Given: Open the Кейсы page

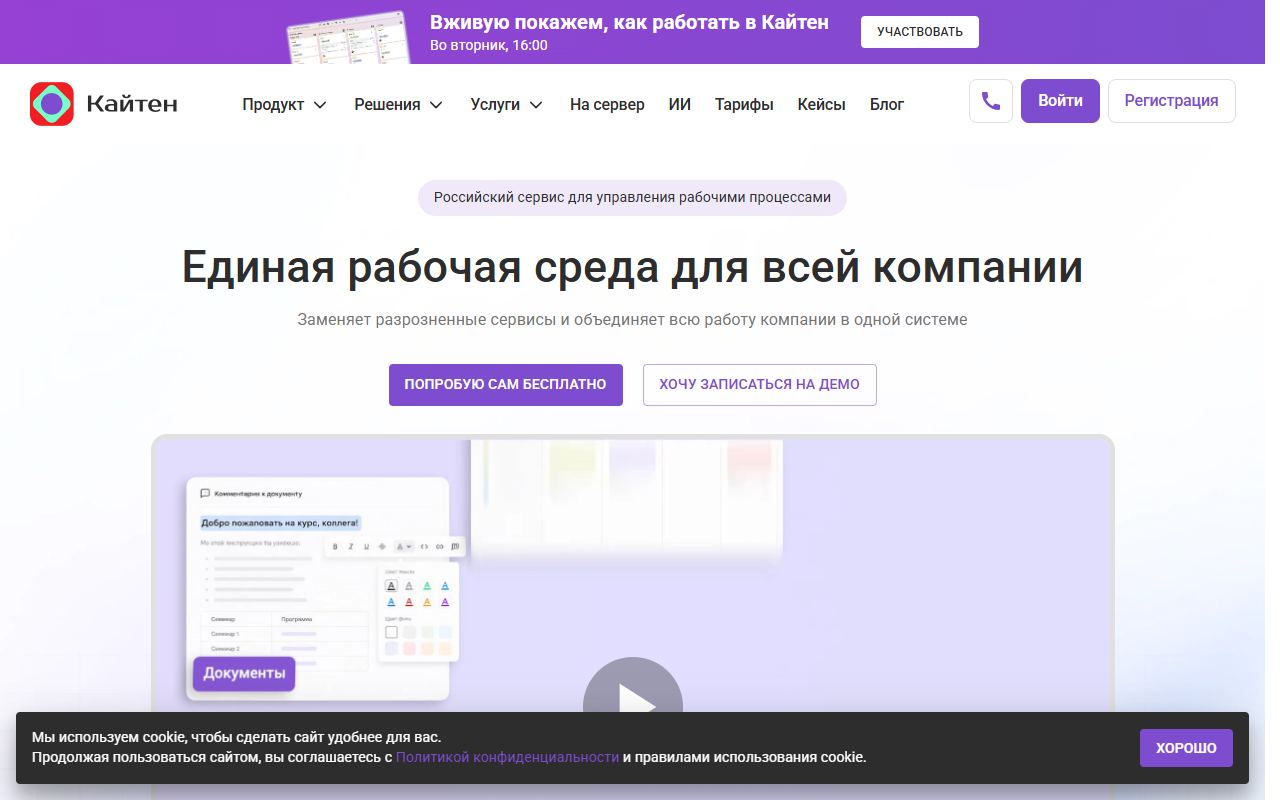Looking at the screenshot, I should click(x=822, y=104).
